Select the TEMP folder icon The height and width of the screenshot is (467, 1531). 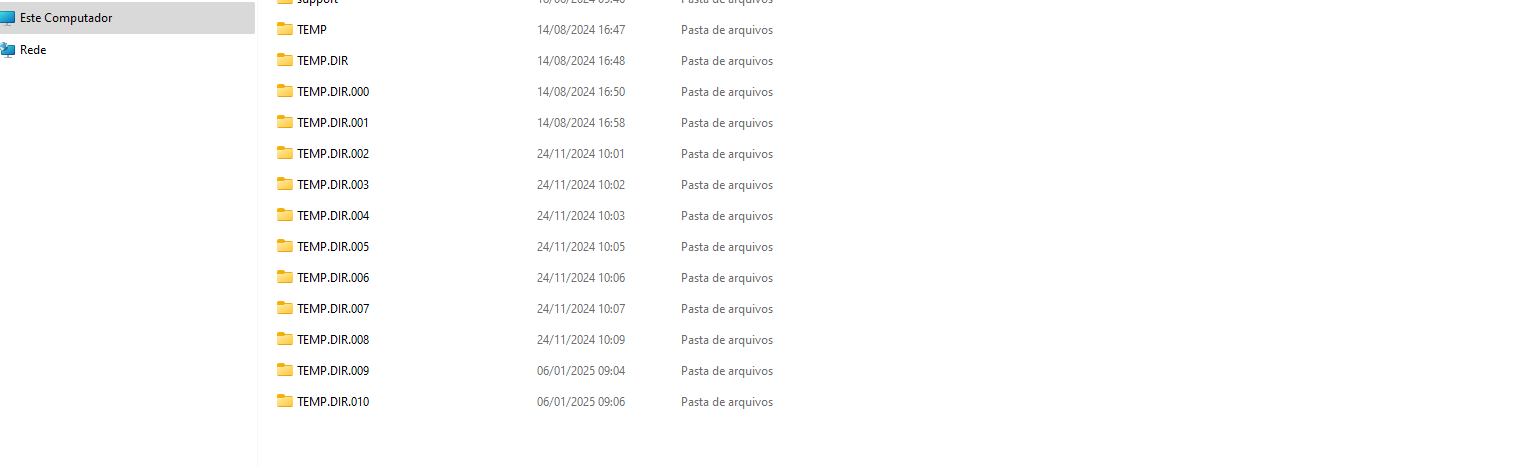[285, 29]
